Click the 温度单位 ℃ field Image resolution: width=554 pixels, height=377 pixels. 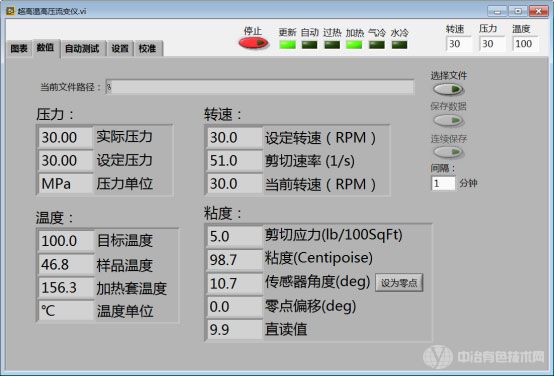coord(66,311)
